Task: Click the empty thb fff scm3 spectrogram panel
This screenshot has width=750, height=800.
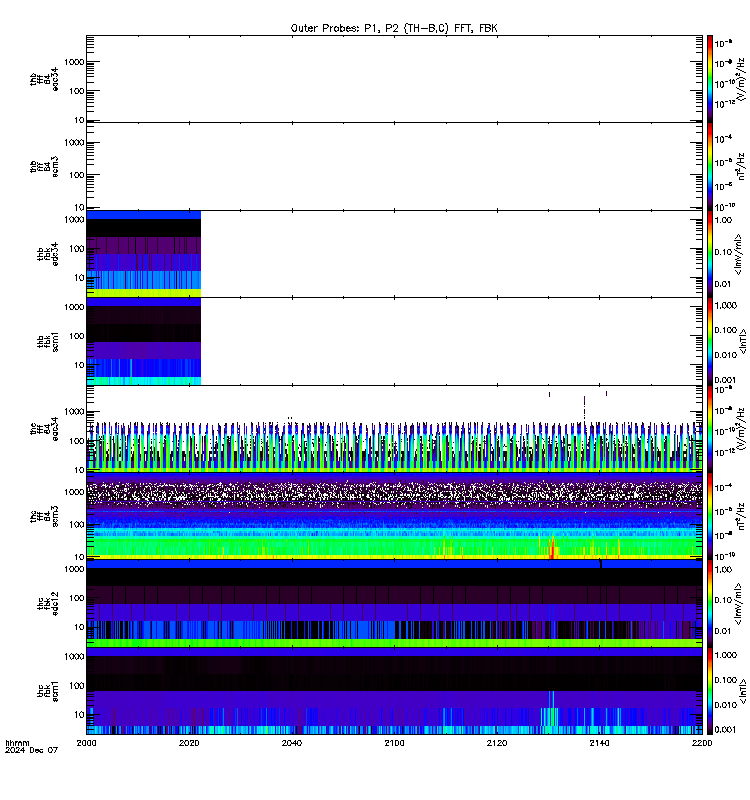Action: tap(394, 166)
